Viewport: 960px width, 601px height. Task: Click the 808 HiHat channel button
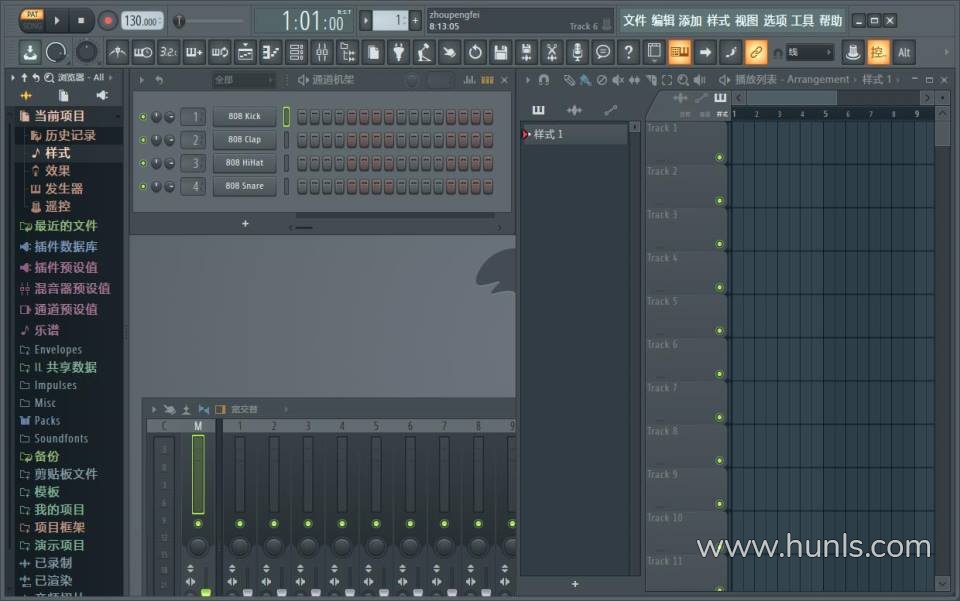coord(244,163)
